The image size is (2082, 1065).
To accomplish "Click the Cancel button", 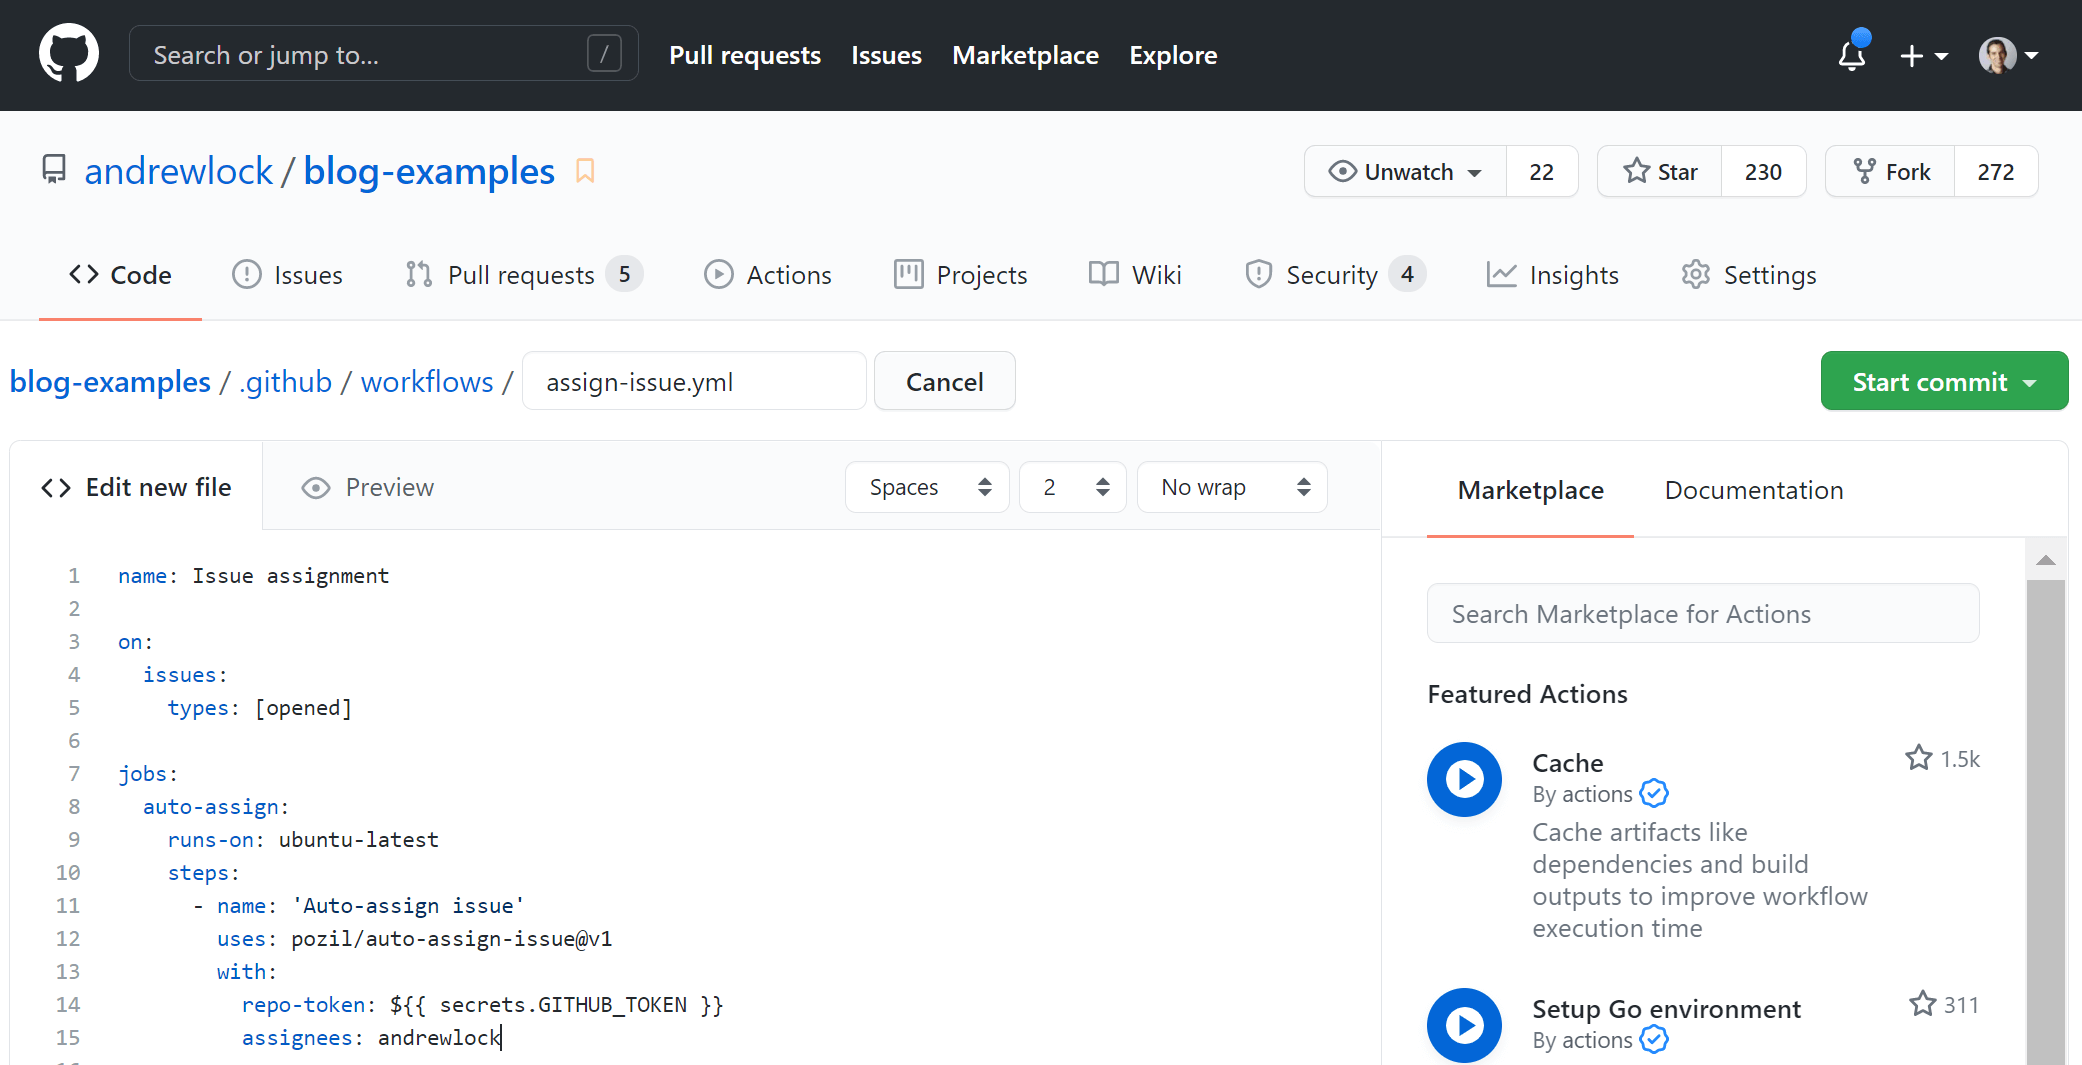I will pyautogui.click(x=945, y=381).
